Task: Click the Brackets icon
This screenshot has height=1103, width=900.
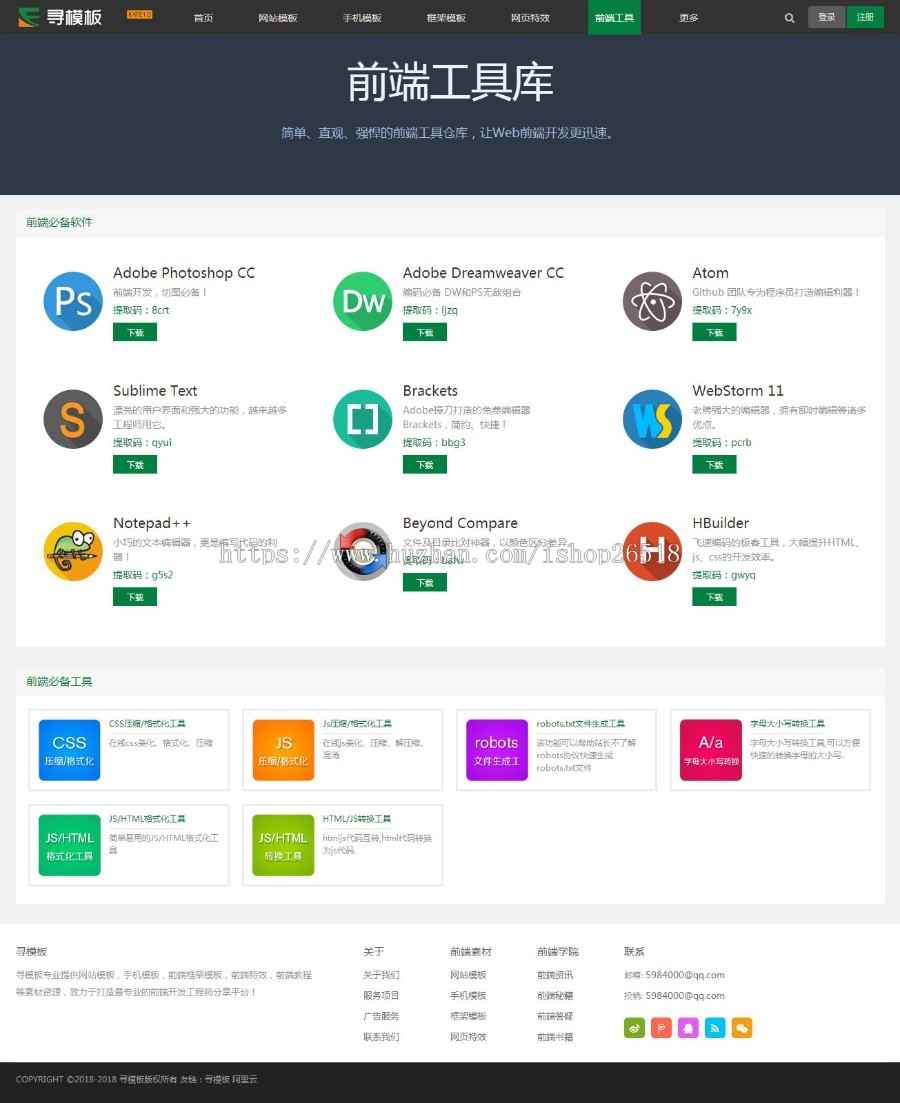Action: pos(362,419)
